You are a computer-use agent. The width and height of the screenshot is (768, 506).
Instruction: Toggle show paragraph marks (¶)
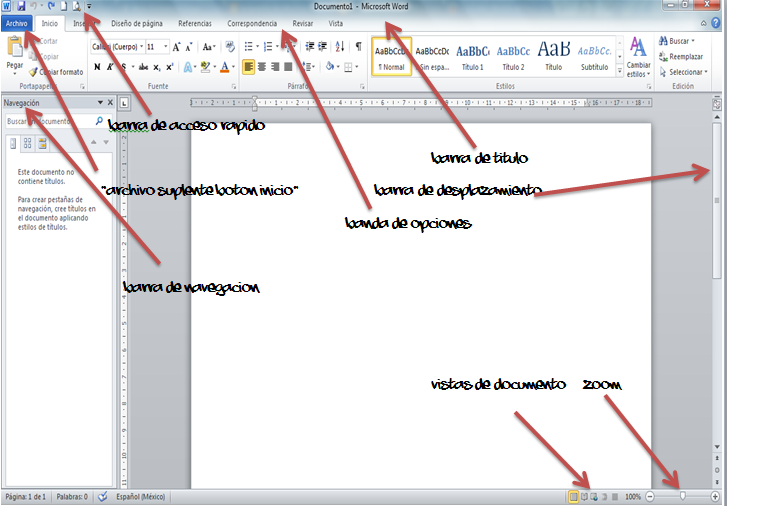(358, 46)
